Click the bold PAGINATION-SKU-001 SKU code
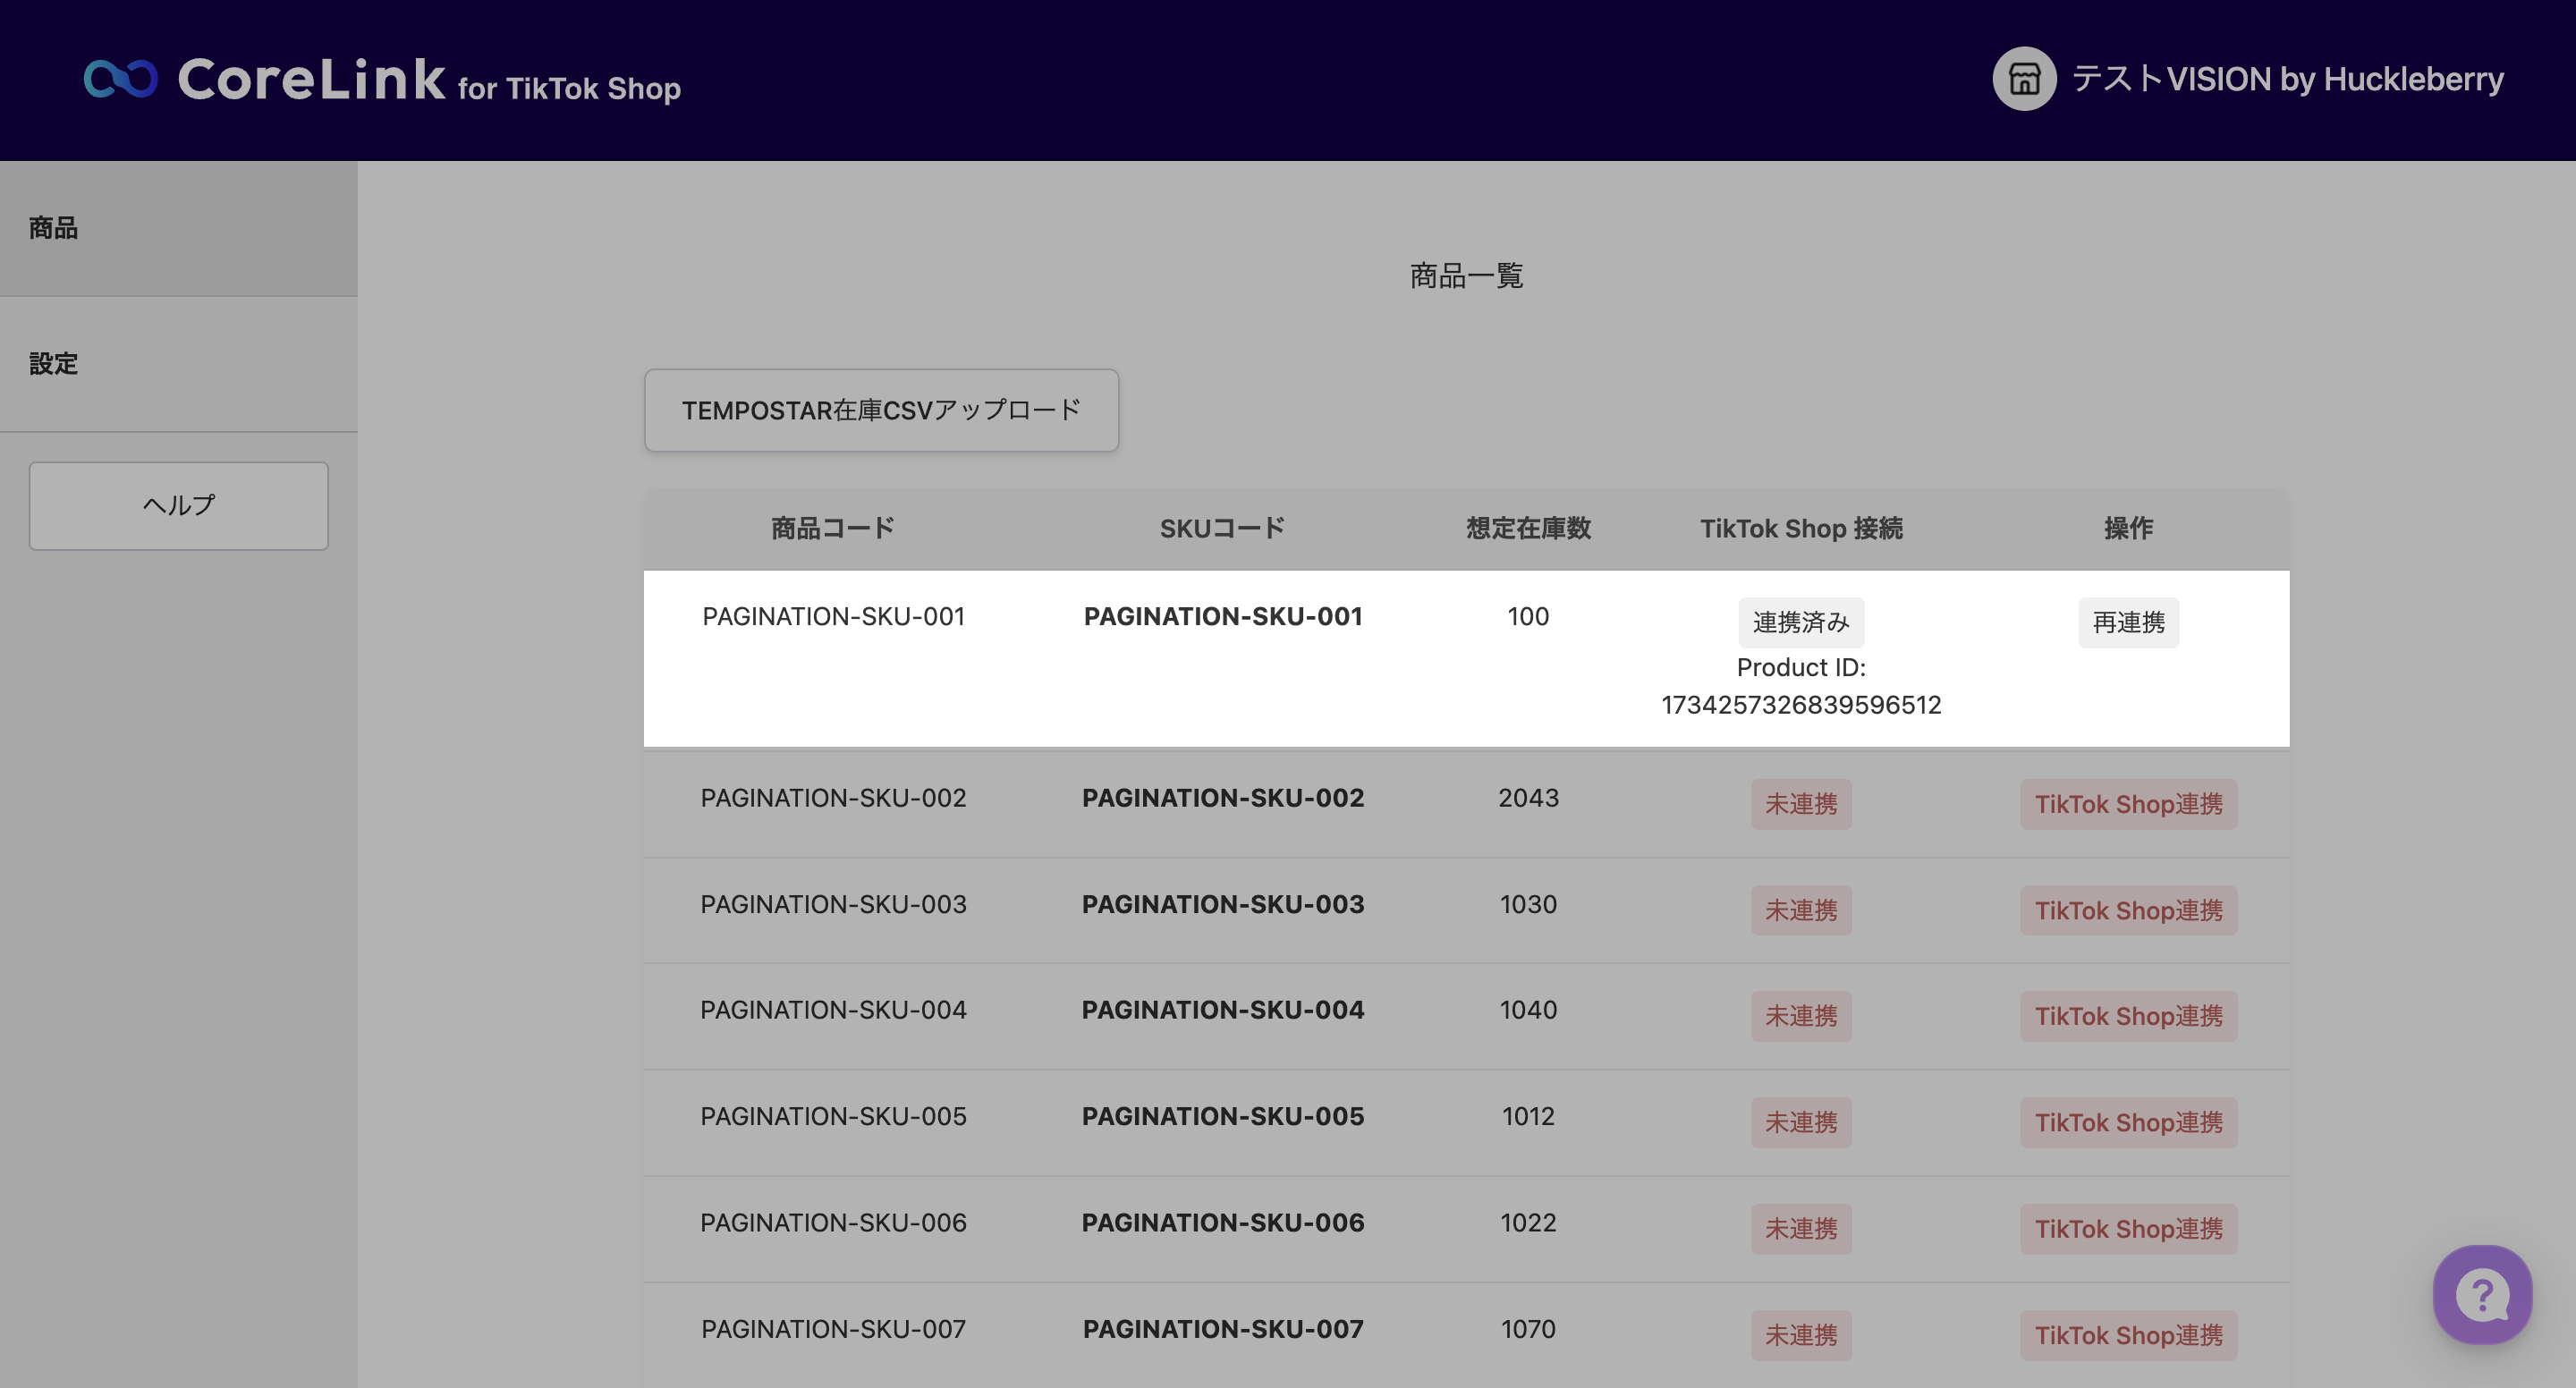The height and width of the screenshot is (1388, 2576). (x=1222, y=616)
